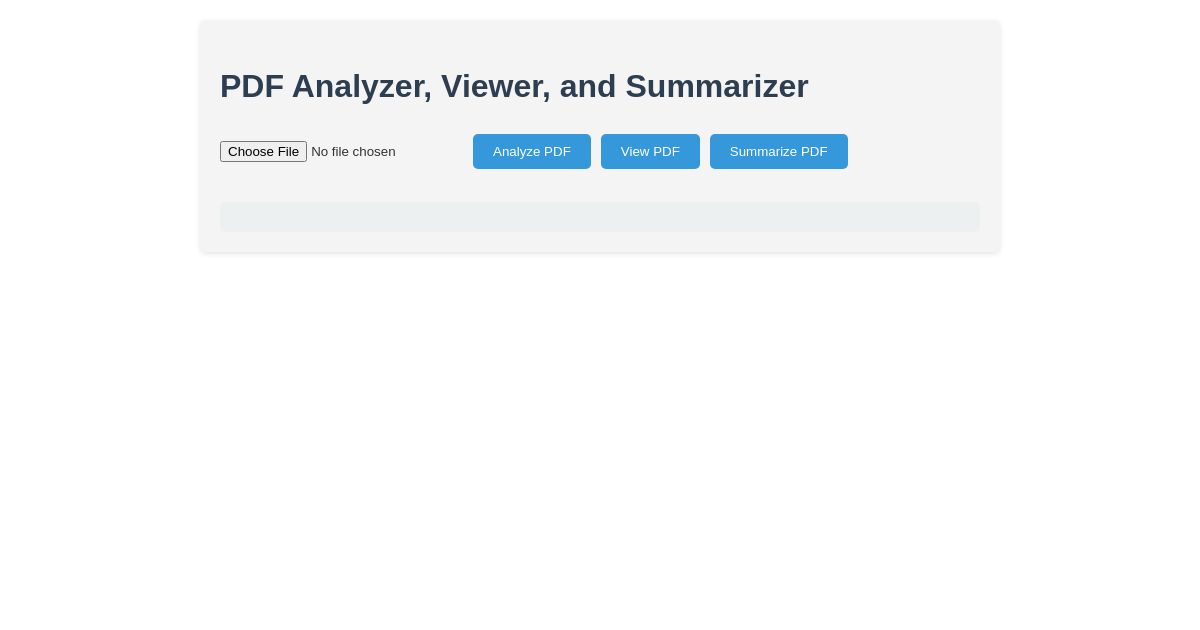Screen dimensions: 1200x630
Task: Open the PDF viewer using View PDF
Action: tap(650, 151)
